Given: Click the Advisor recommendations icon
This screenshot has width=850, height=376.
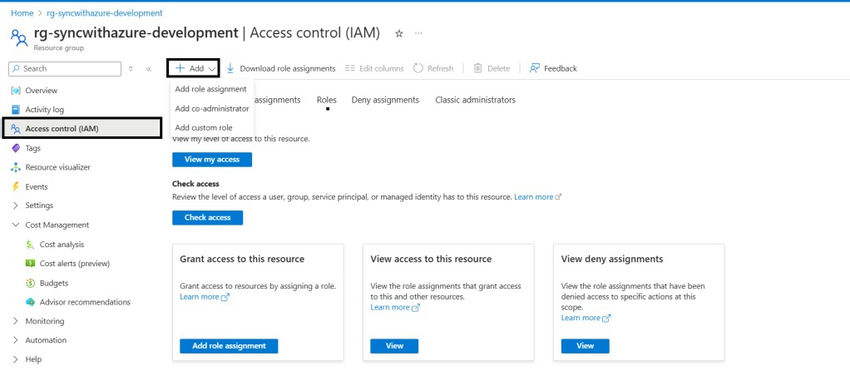Looking at the screenshot, I should click(x=30, y=302).
